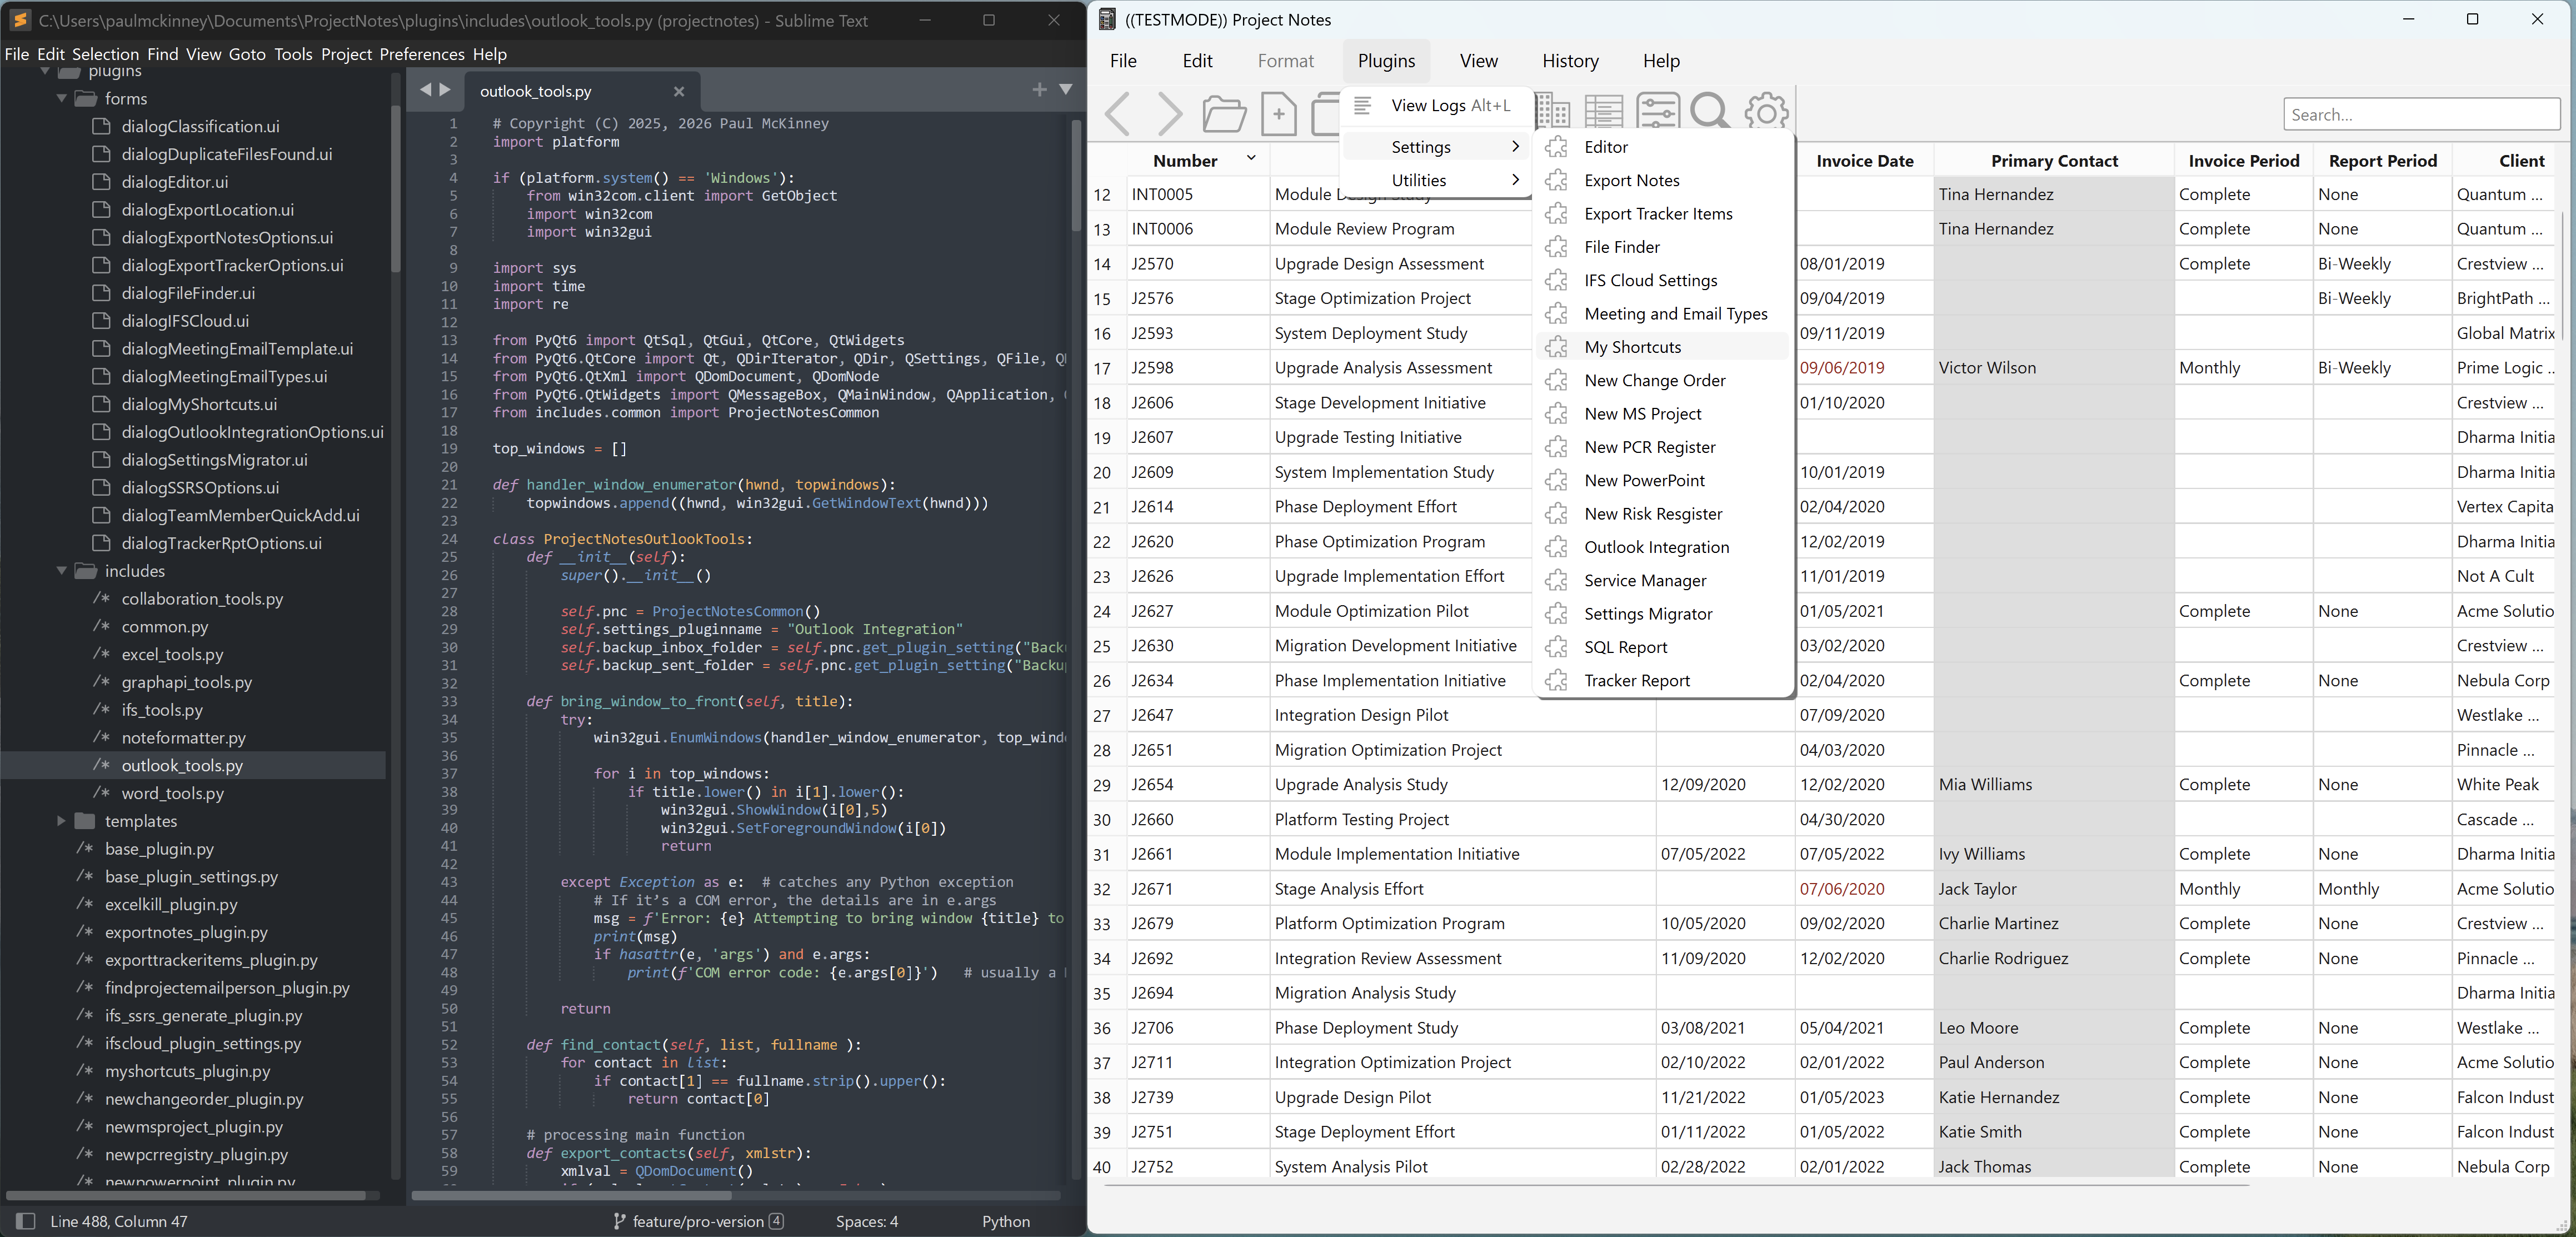The image size is (2576, 1237).
Task: Click the Victor Wilson contact cell
Action: [x=2053, y=368]
